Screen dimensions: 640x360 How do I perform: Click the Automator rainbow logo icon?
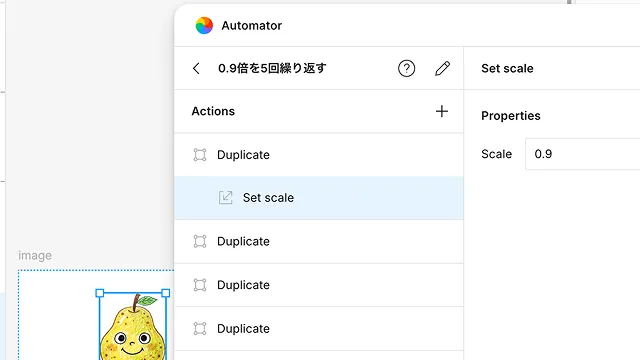204,26
